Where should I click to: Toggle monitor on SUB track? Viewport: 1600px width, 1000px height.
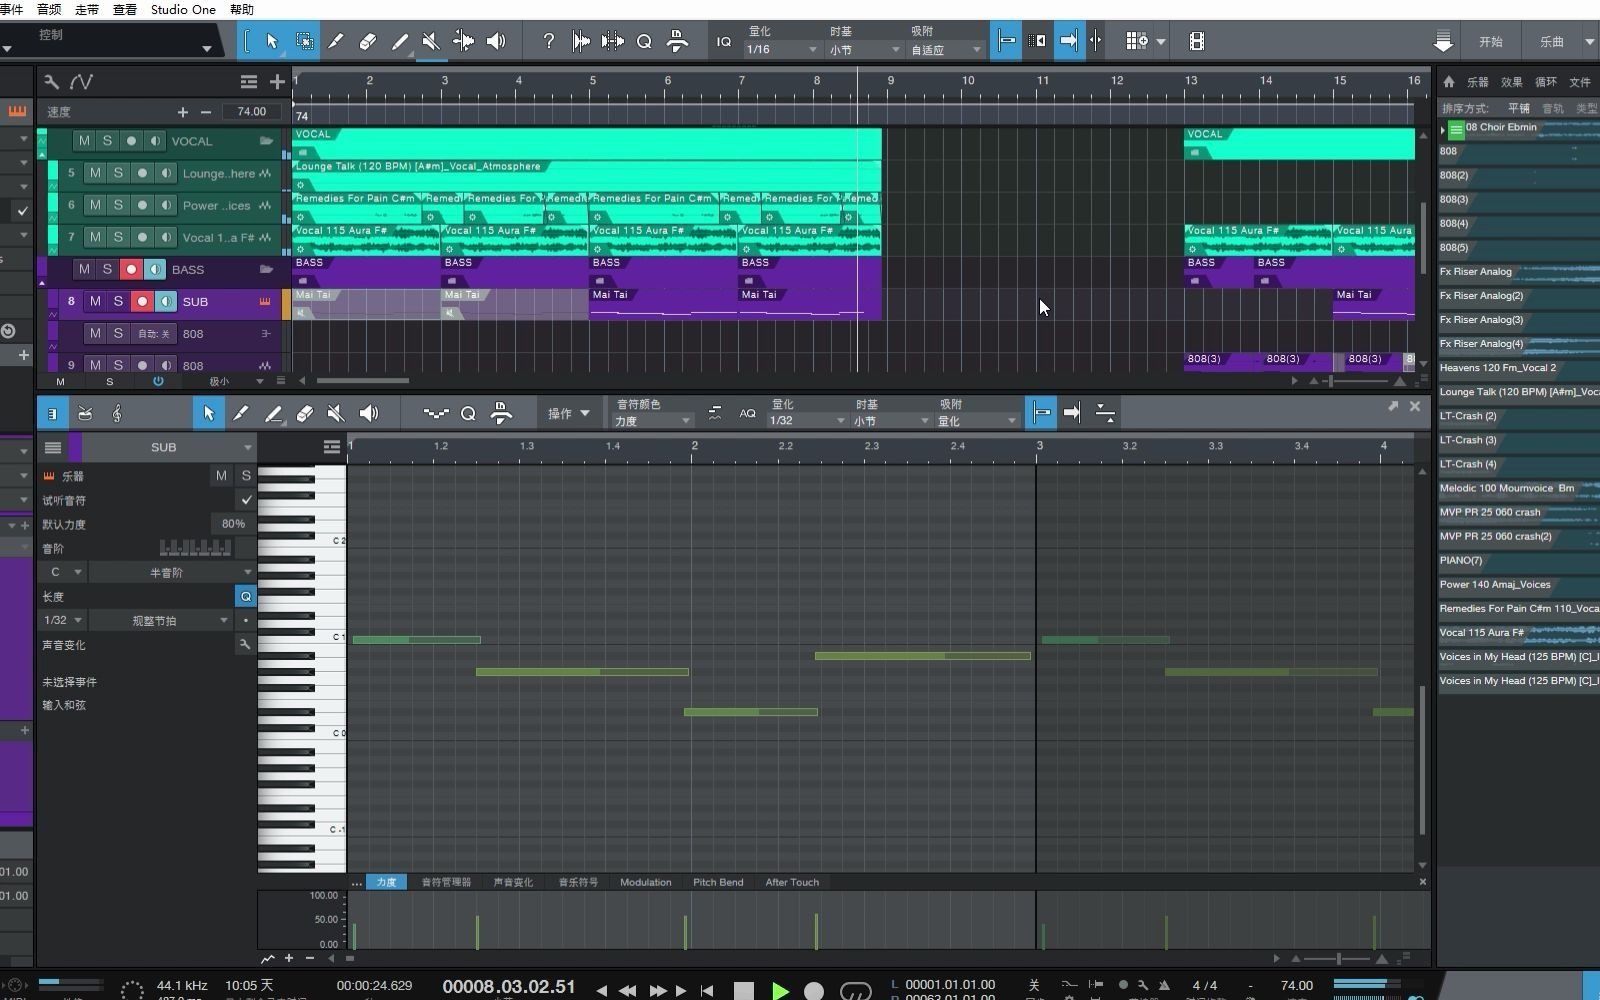tap(165, 301)
